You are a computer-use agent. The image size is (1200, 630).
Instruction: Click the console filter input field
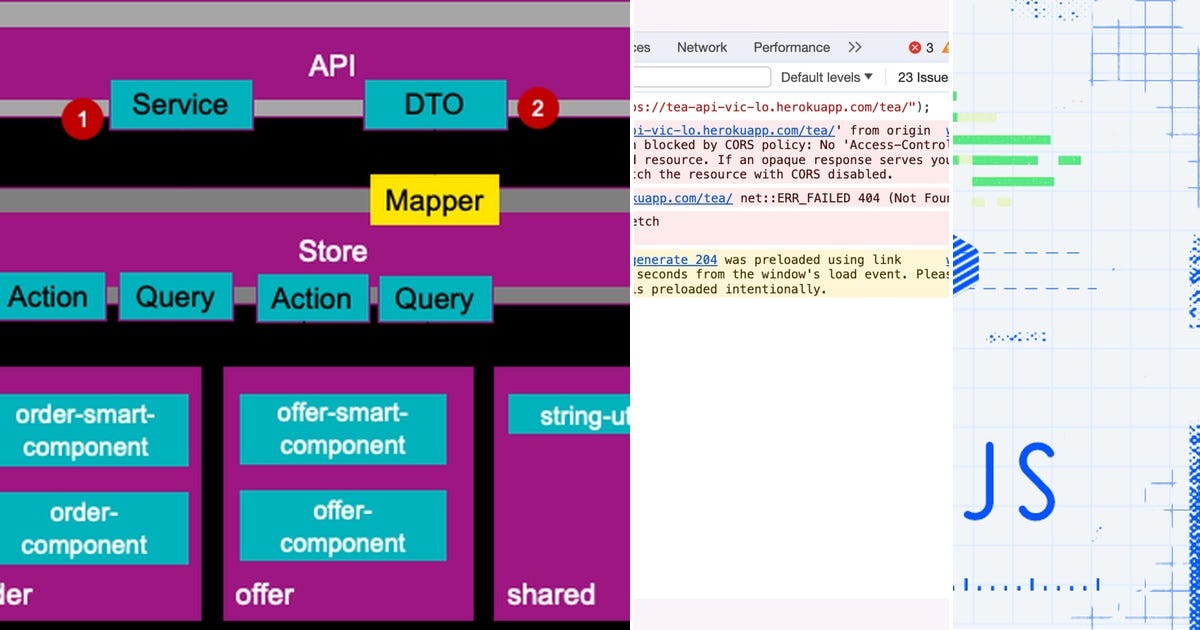point(700,76)
